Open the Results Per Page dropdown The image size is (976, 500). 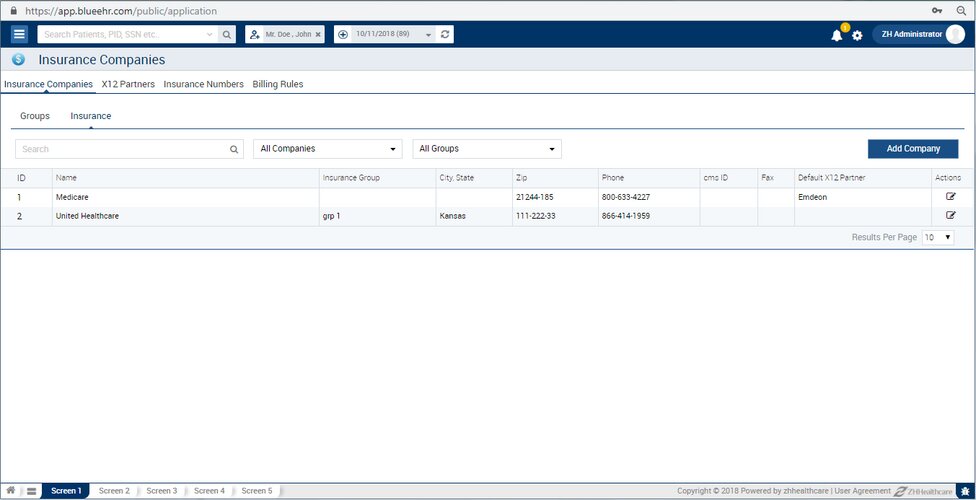tap(938, 237)
